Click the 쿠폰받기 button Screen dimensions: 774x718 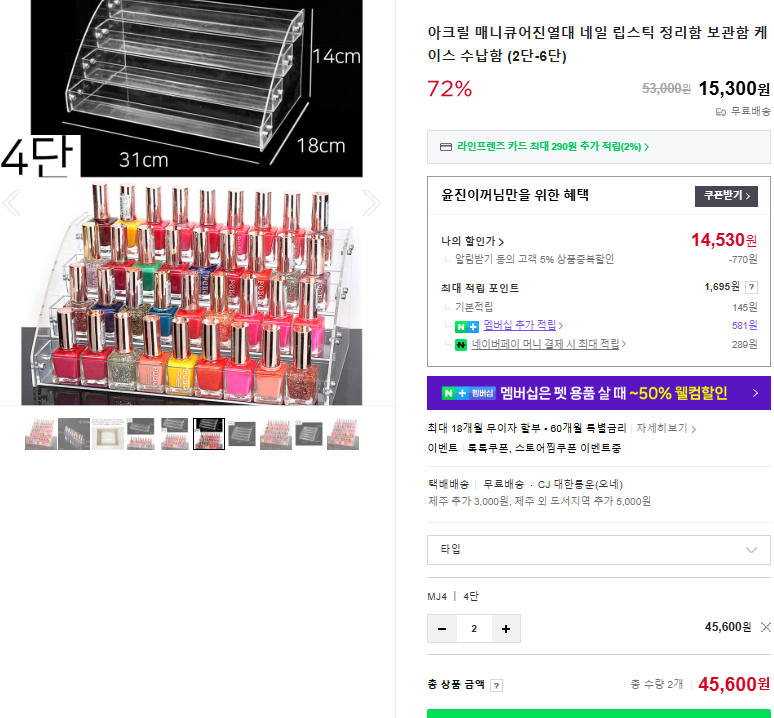(726, 196)
